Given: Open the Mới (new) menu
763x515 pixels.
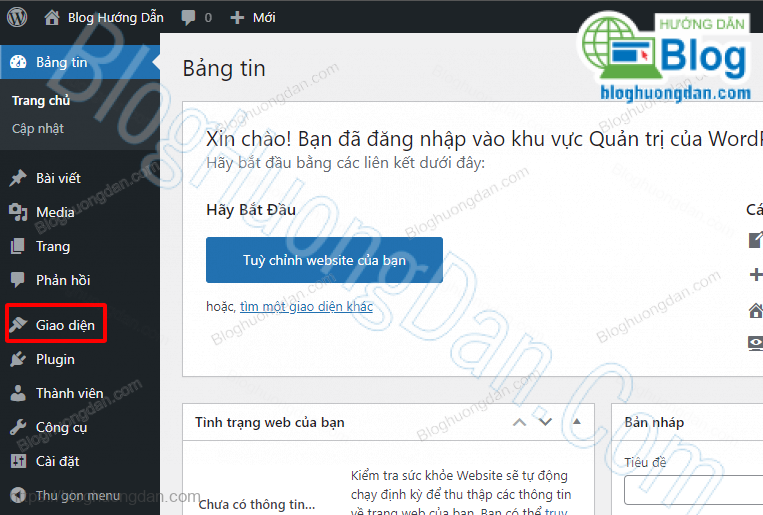Looking at the screenshot, I should 264,18.
